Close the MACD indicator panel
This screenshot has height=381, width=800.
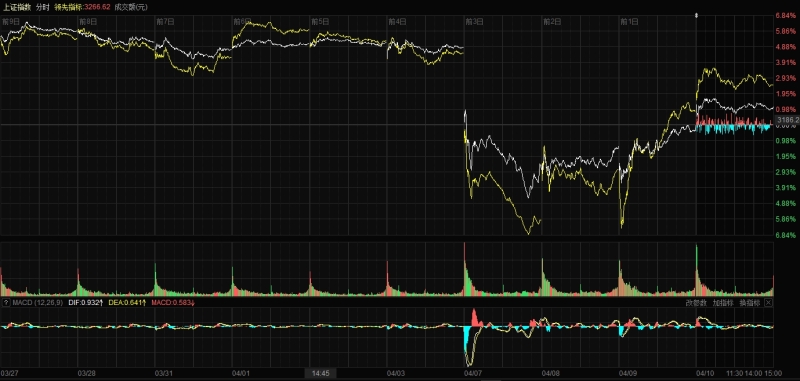[768, 303]
